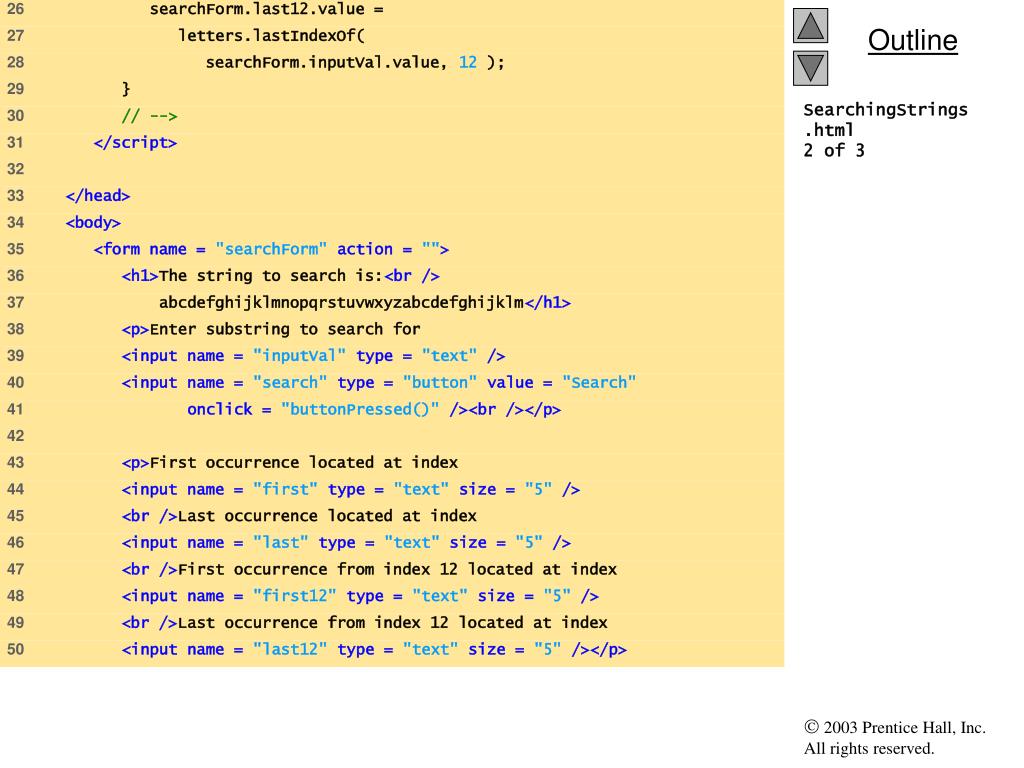Click the "first12" name value
Image resolution: width=1024 pixels, height=768 pixels.
click(295, 596)
